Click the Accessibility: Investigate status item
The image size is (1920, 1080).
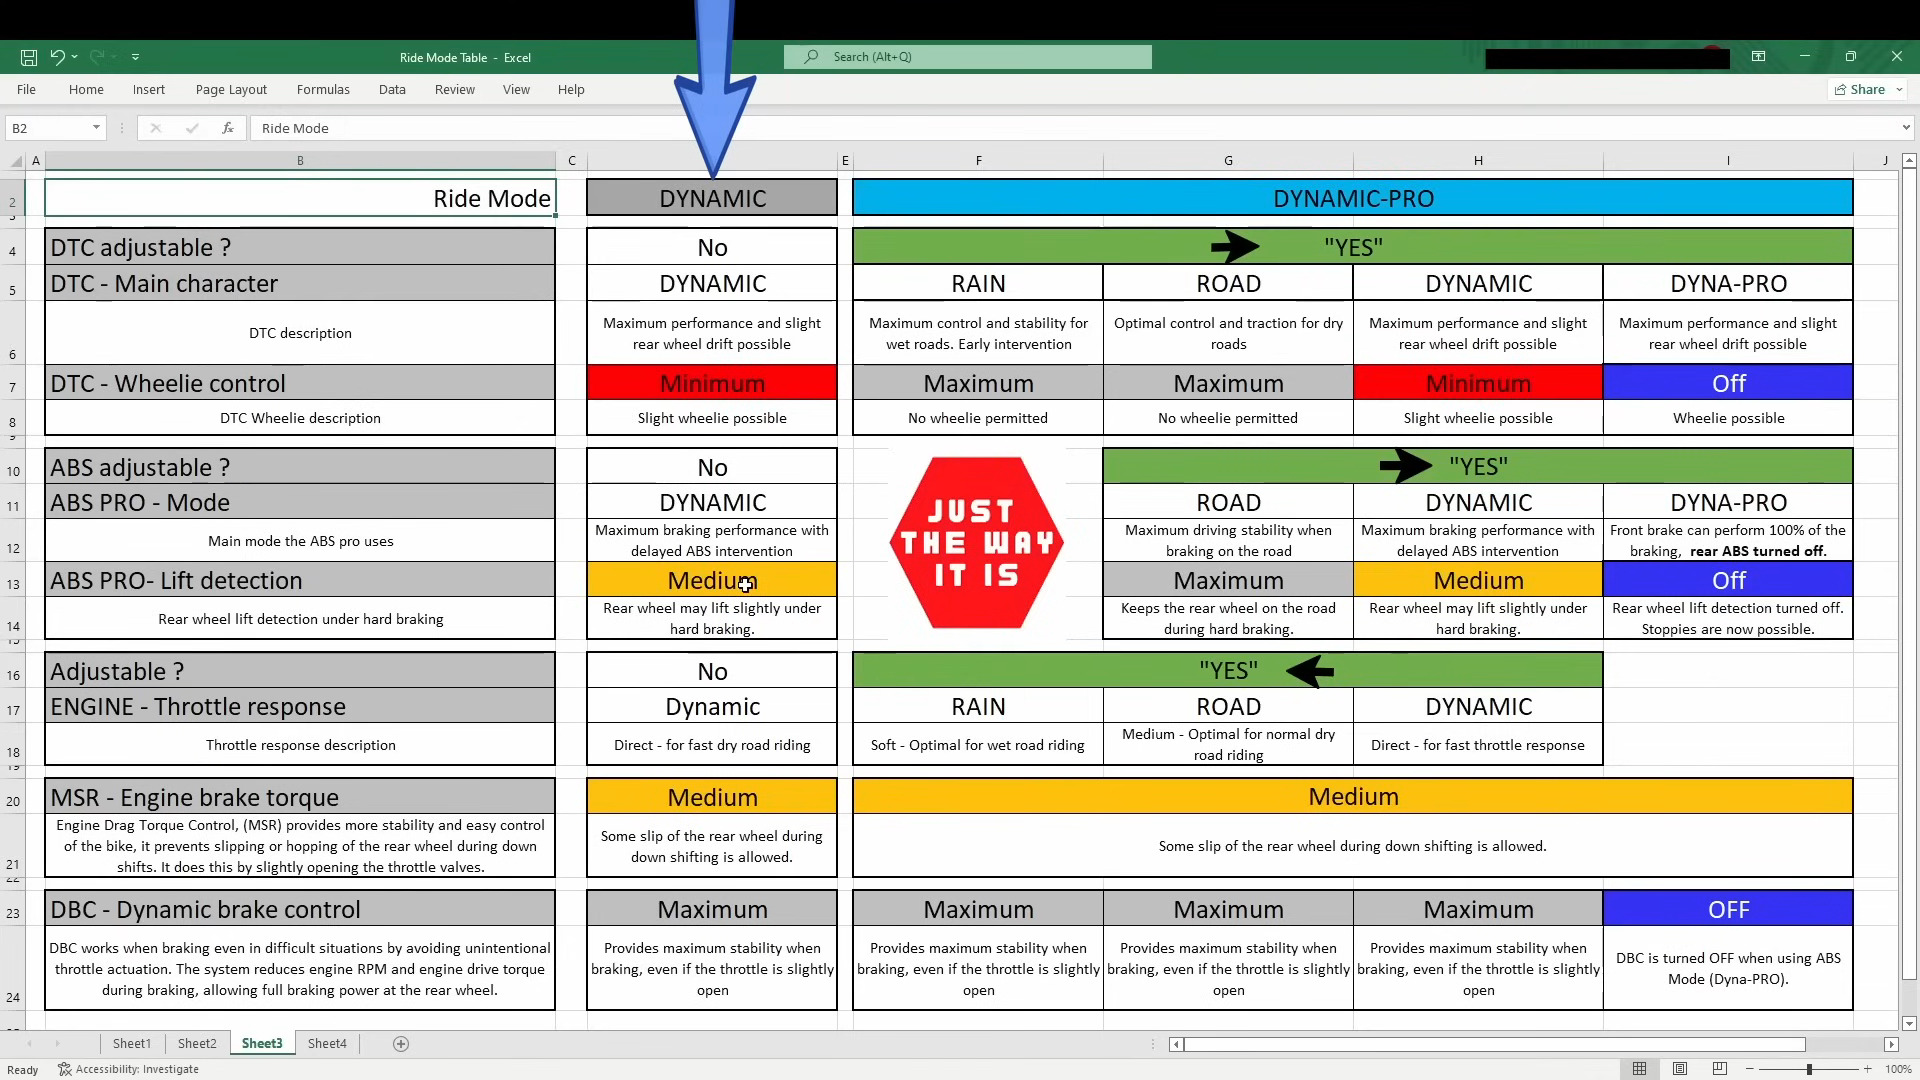[x=128, y=1069]
